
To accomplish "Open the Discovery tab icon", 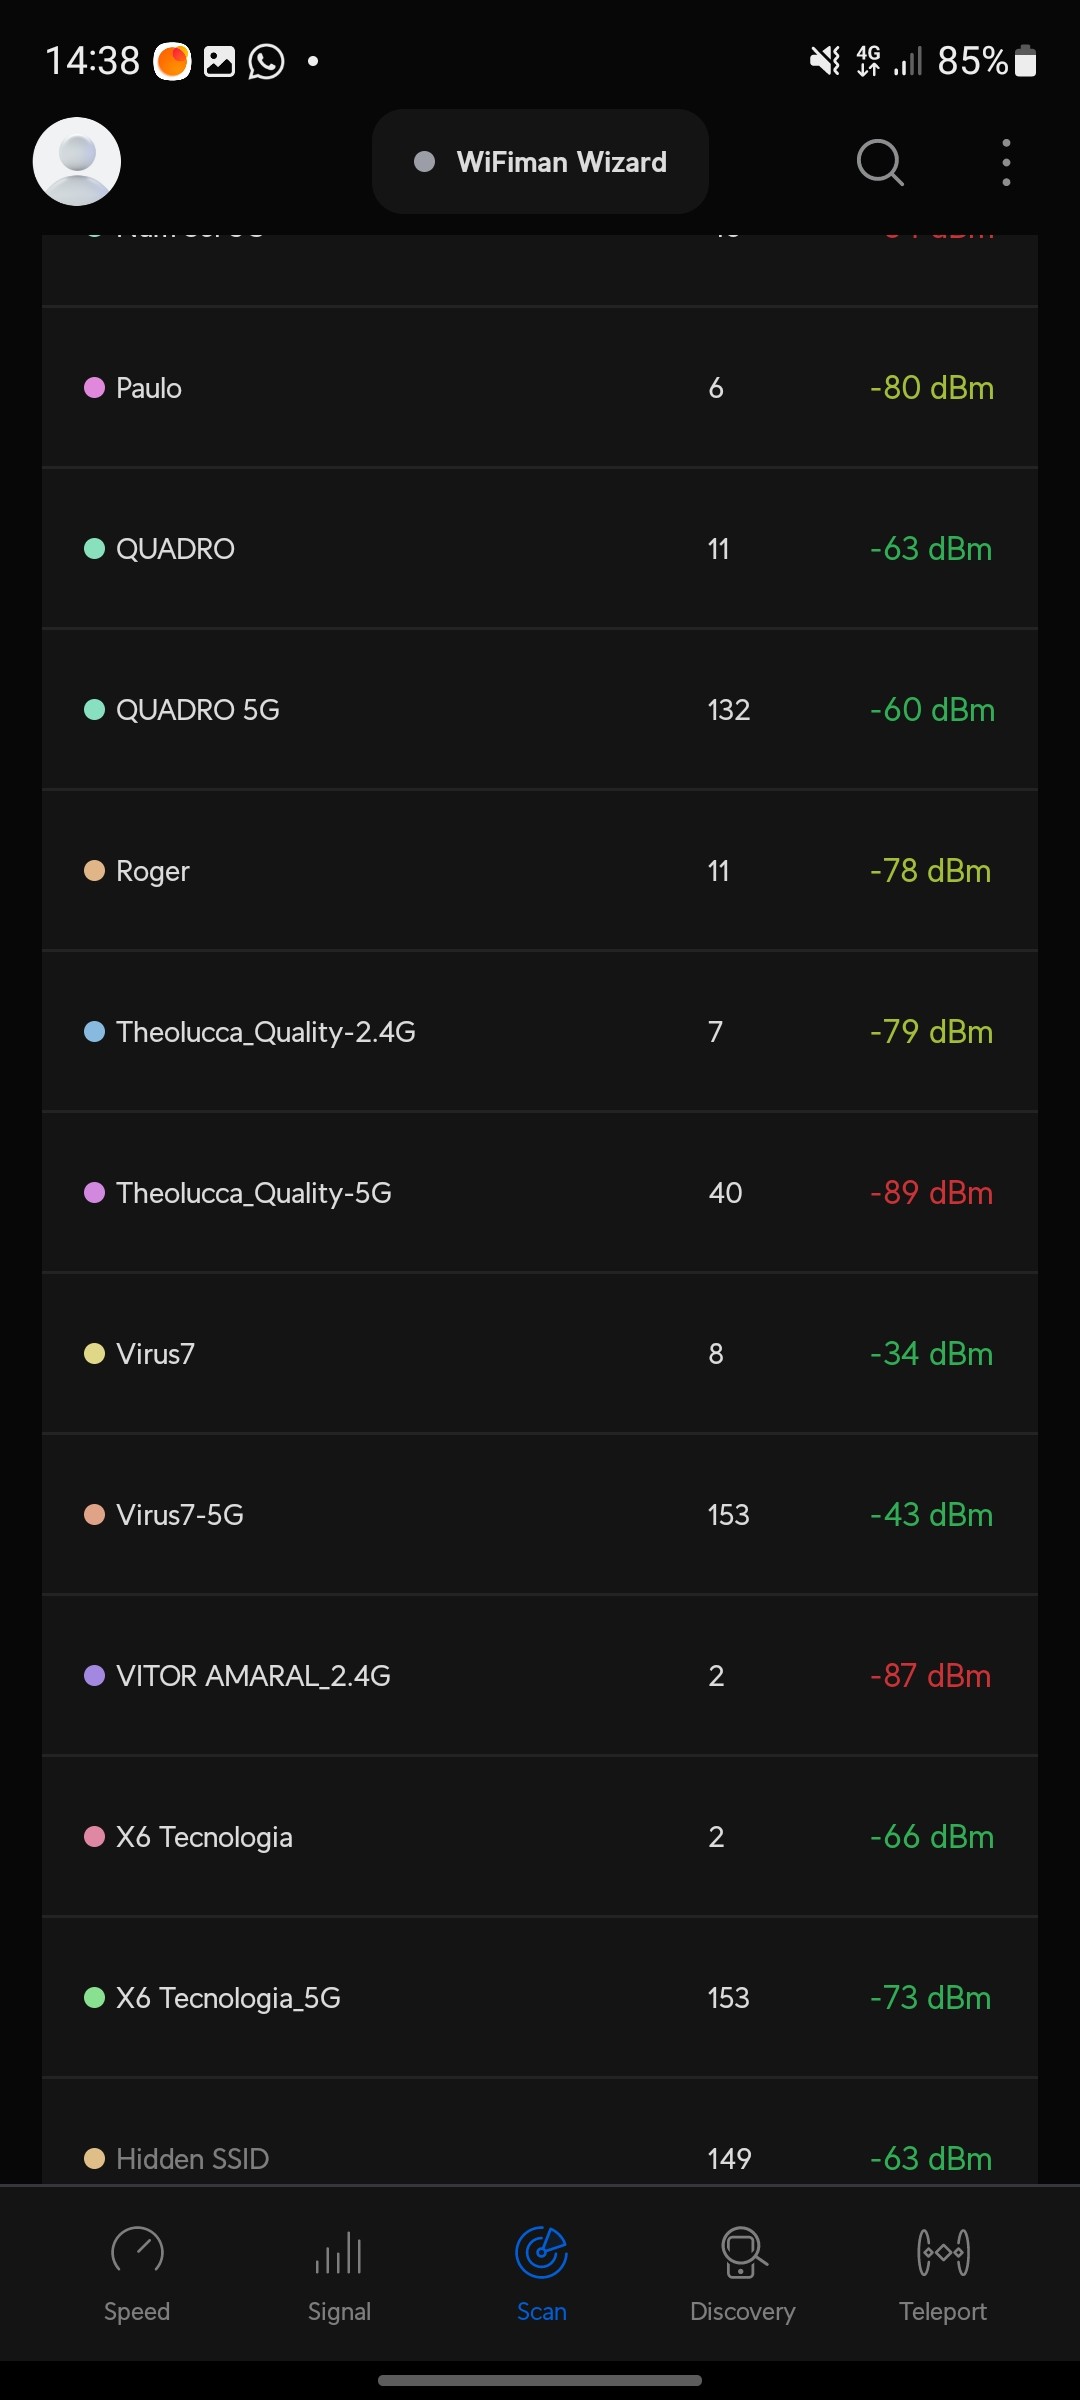I will 743,2253.
